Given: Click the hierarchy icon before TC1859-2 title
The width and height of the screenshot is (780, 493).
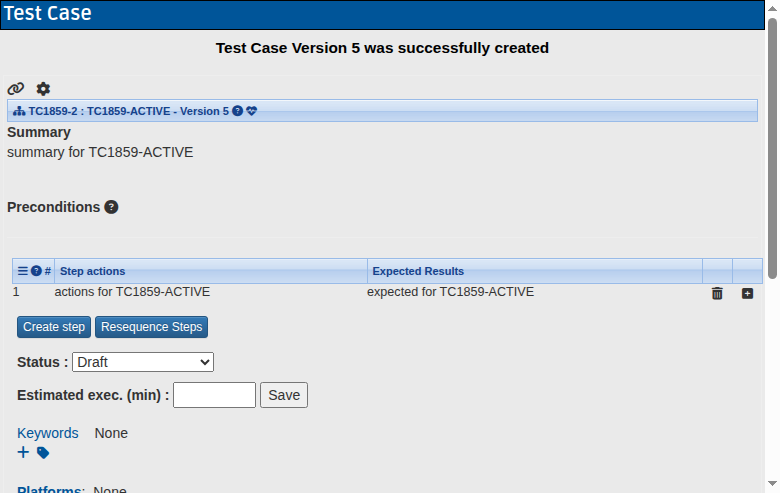Looking at the screenshot, I should tap(19, 111).
